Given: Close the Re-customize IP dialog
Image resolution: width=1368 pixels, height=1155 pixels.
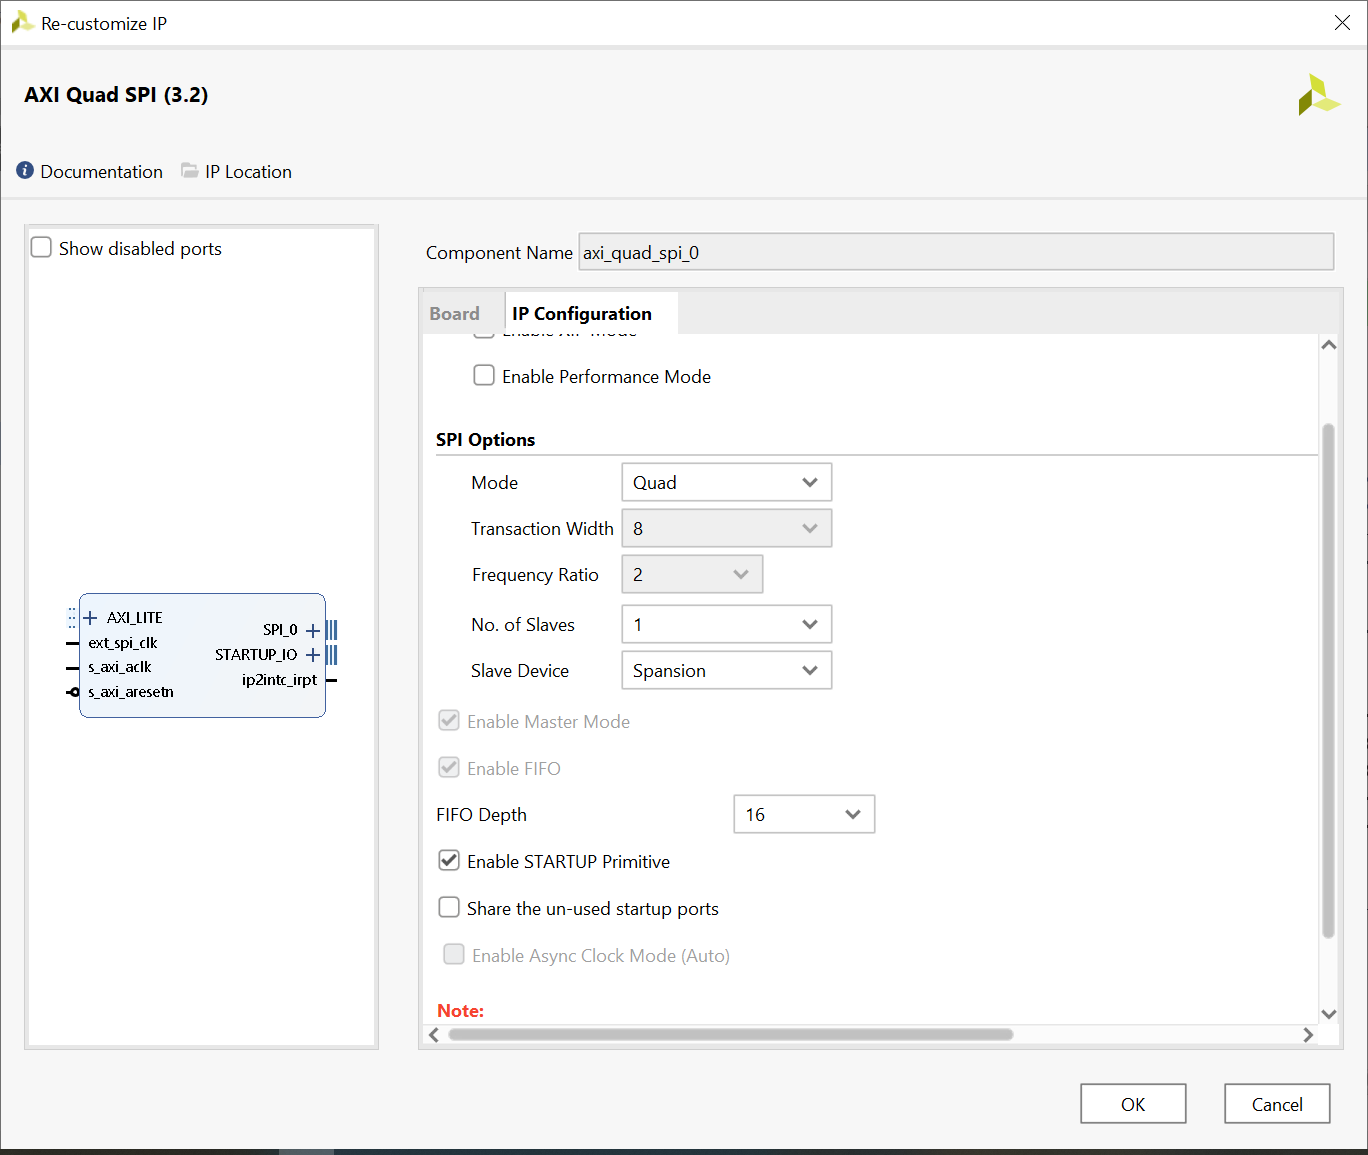Looking at the screenshot, I should click(1342, 23).
